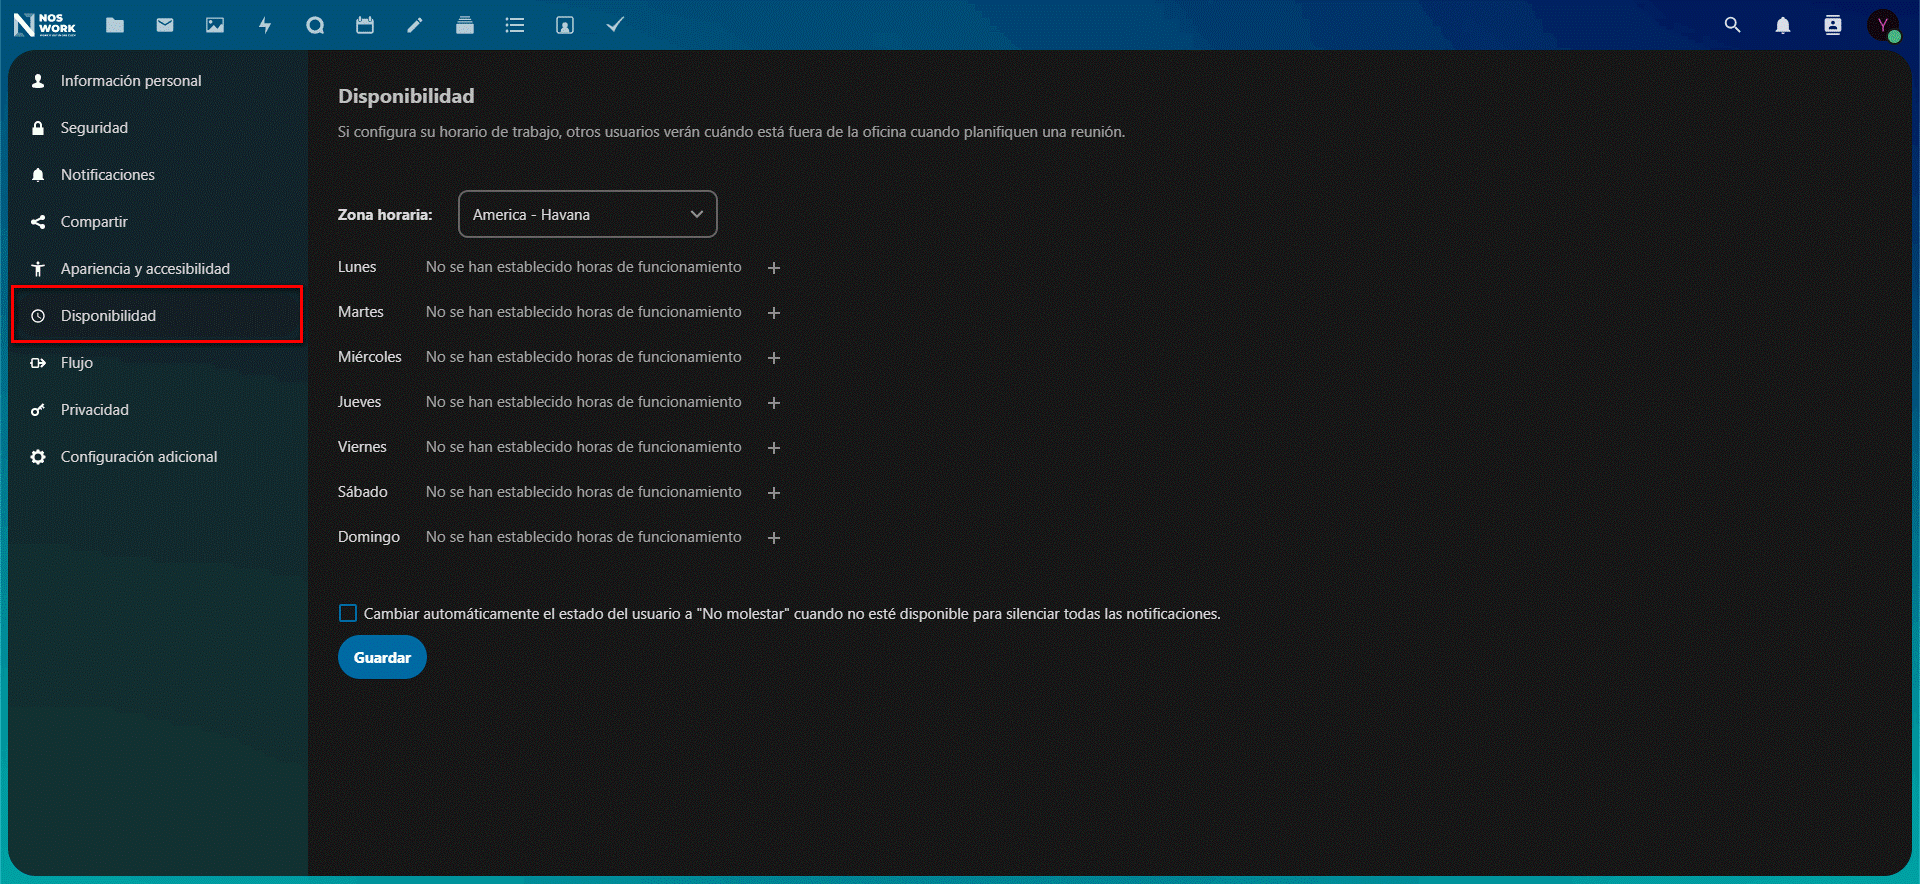Click the Disponibilidad heading text

[x=406, y=96]
